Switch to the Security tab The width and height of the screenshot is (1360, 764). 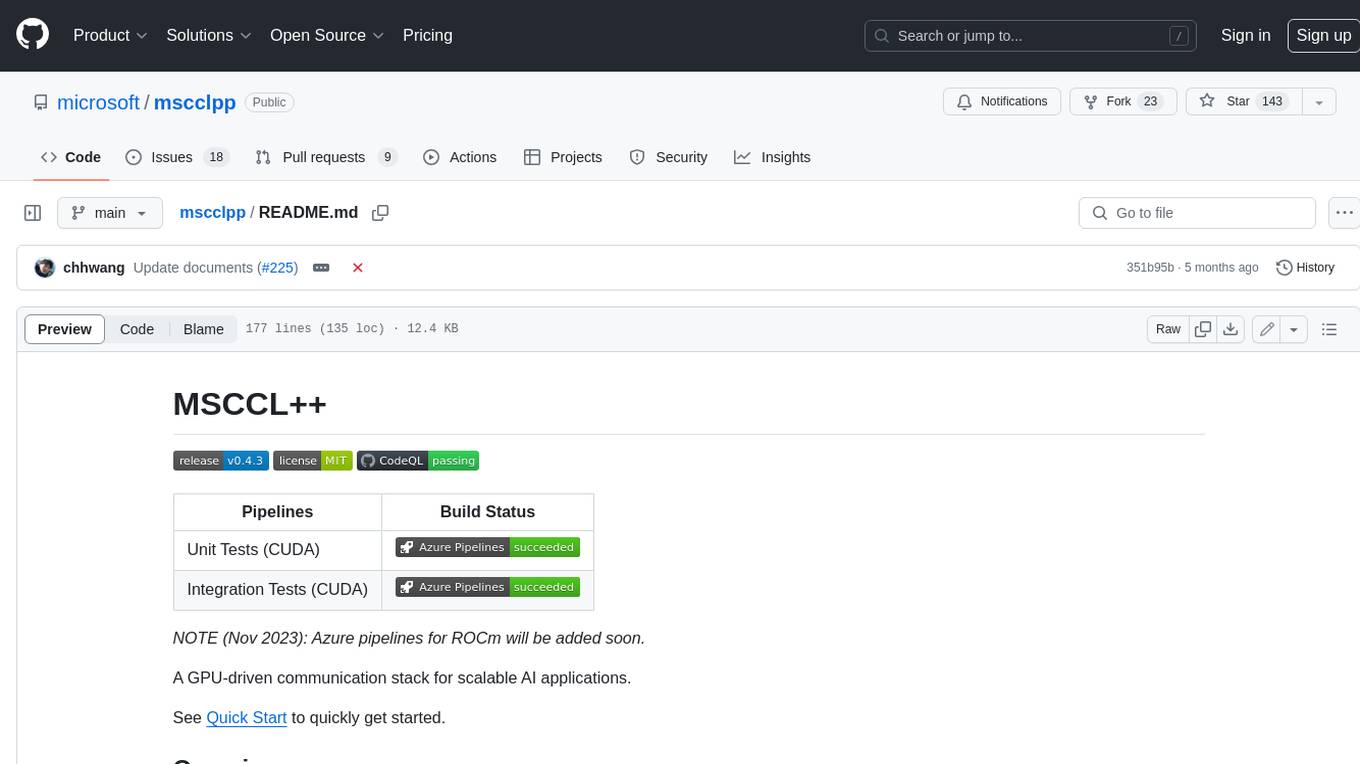click(x=668, y=157)
